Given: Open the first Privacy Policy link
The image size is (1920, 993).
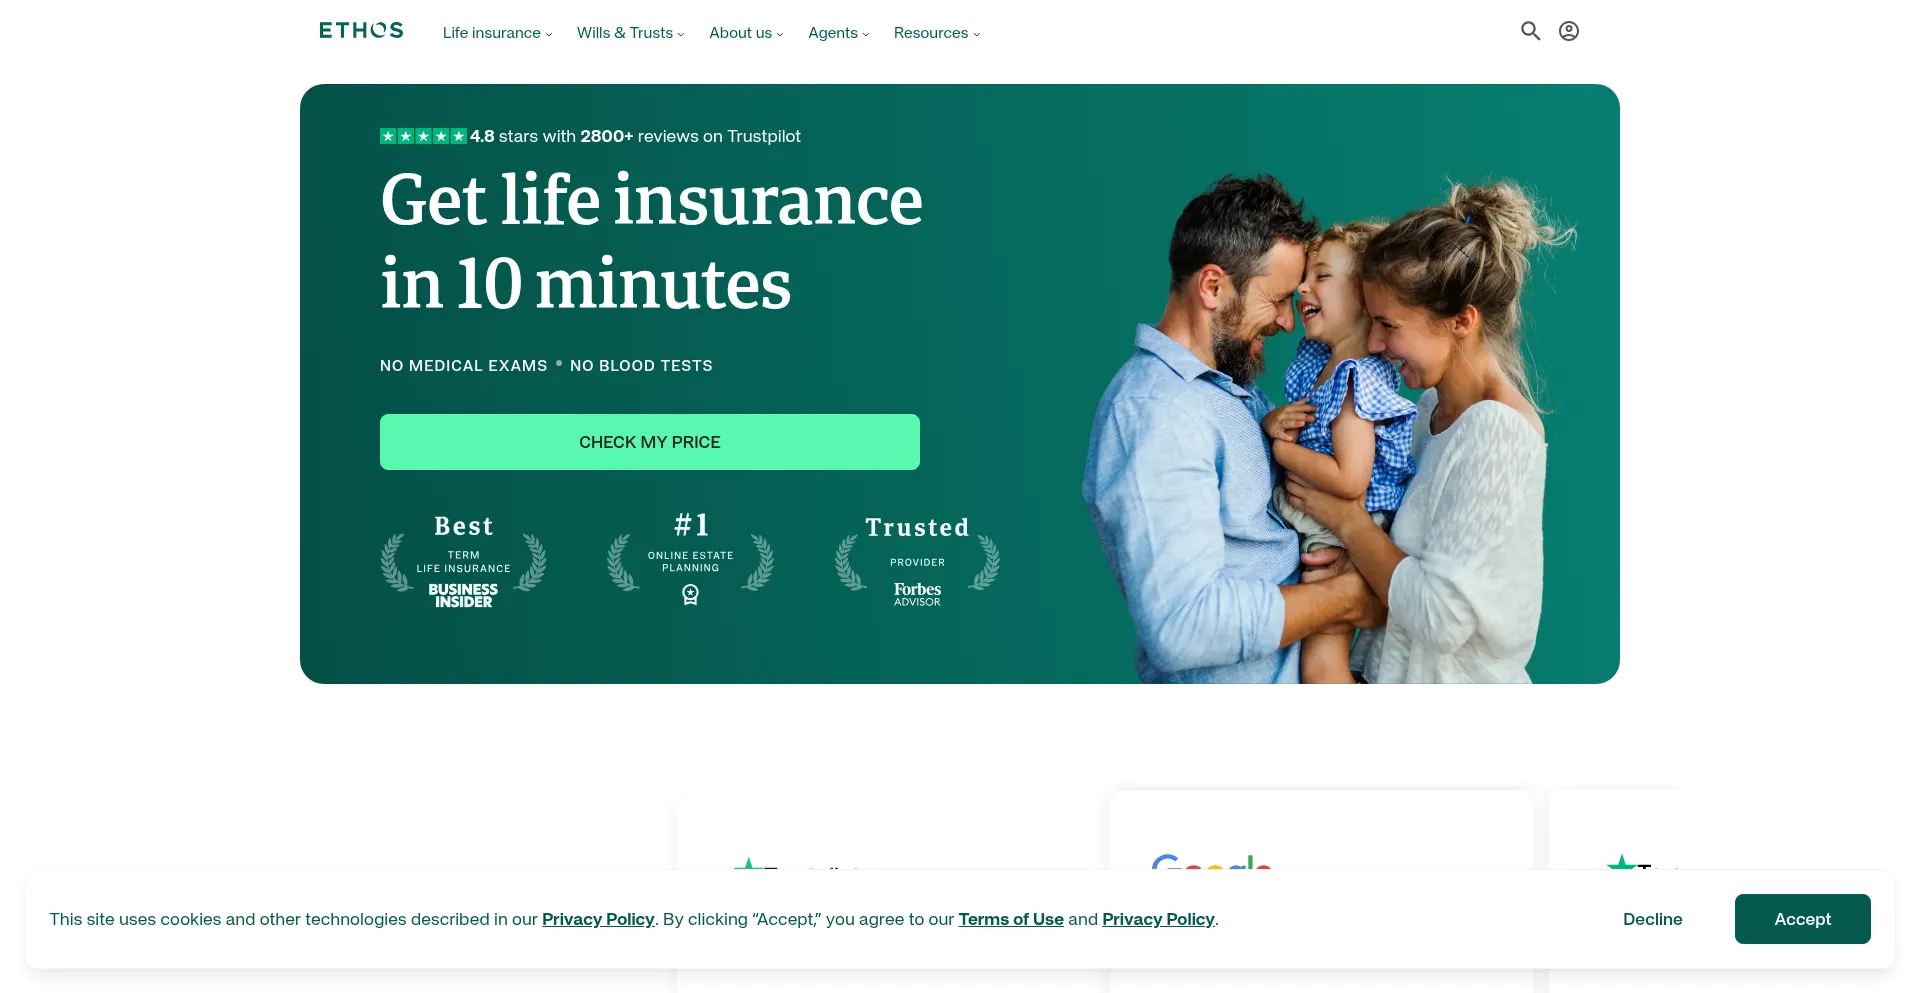Looking at the screenshot, I should 598,919.
